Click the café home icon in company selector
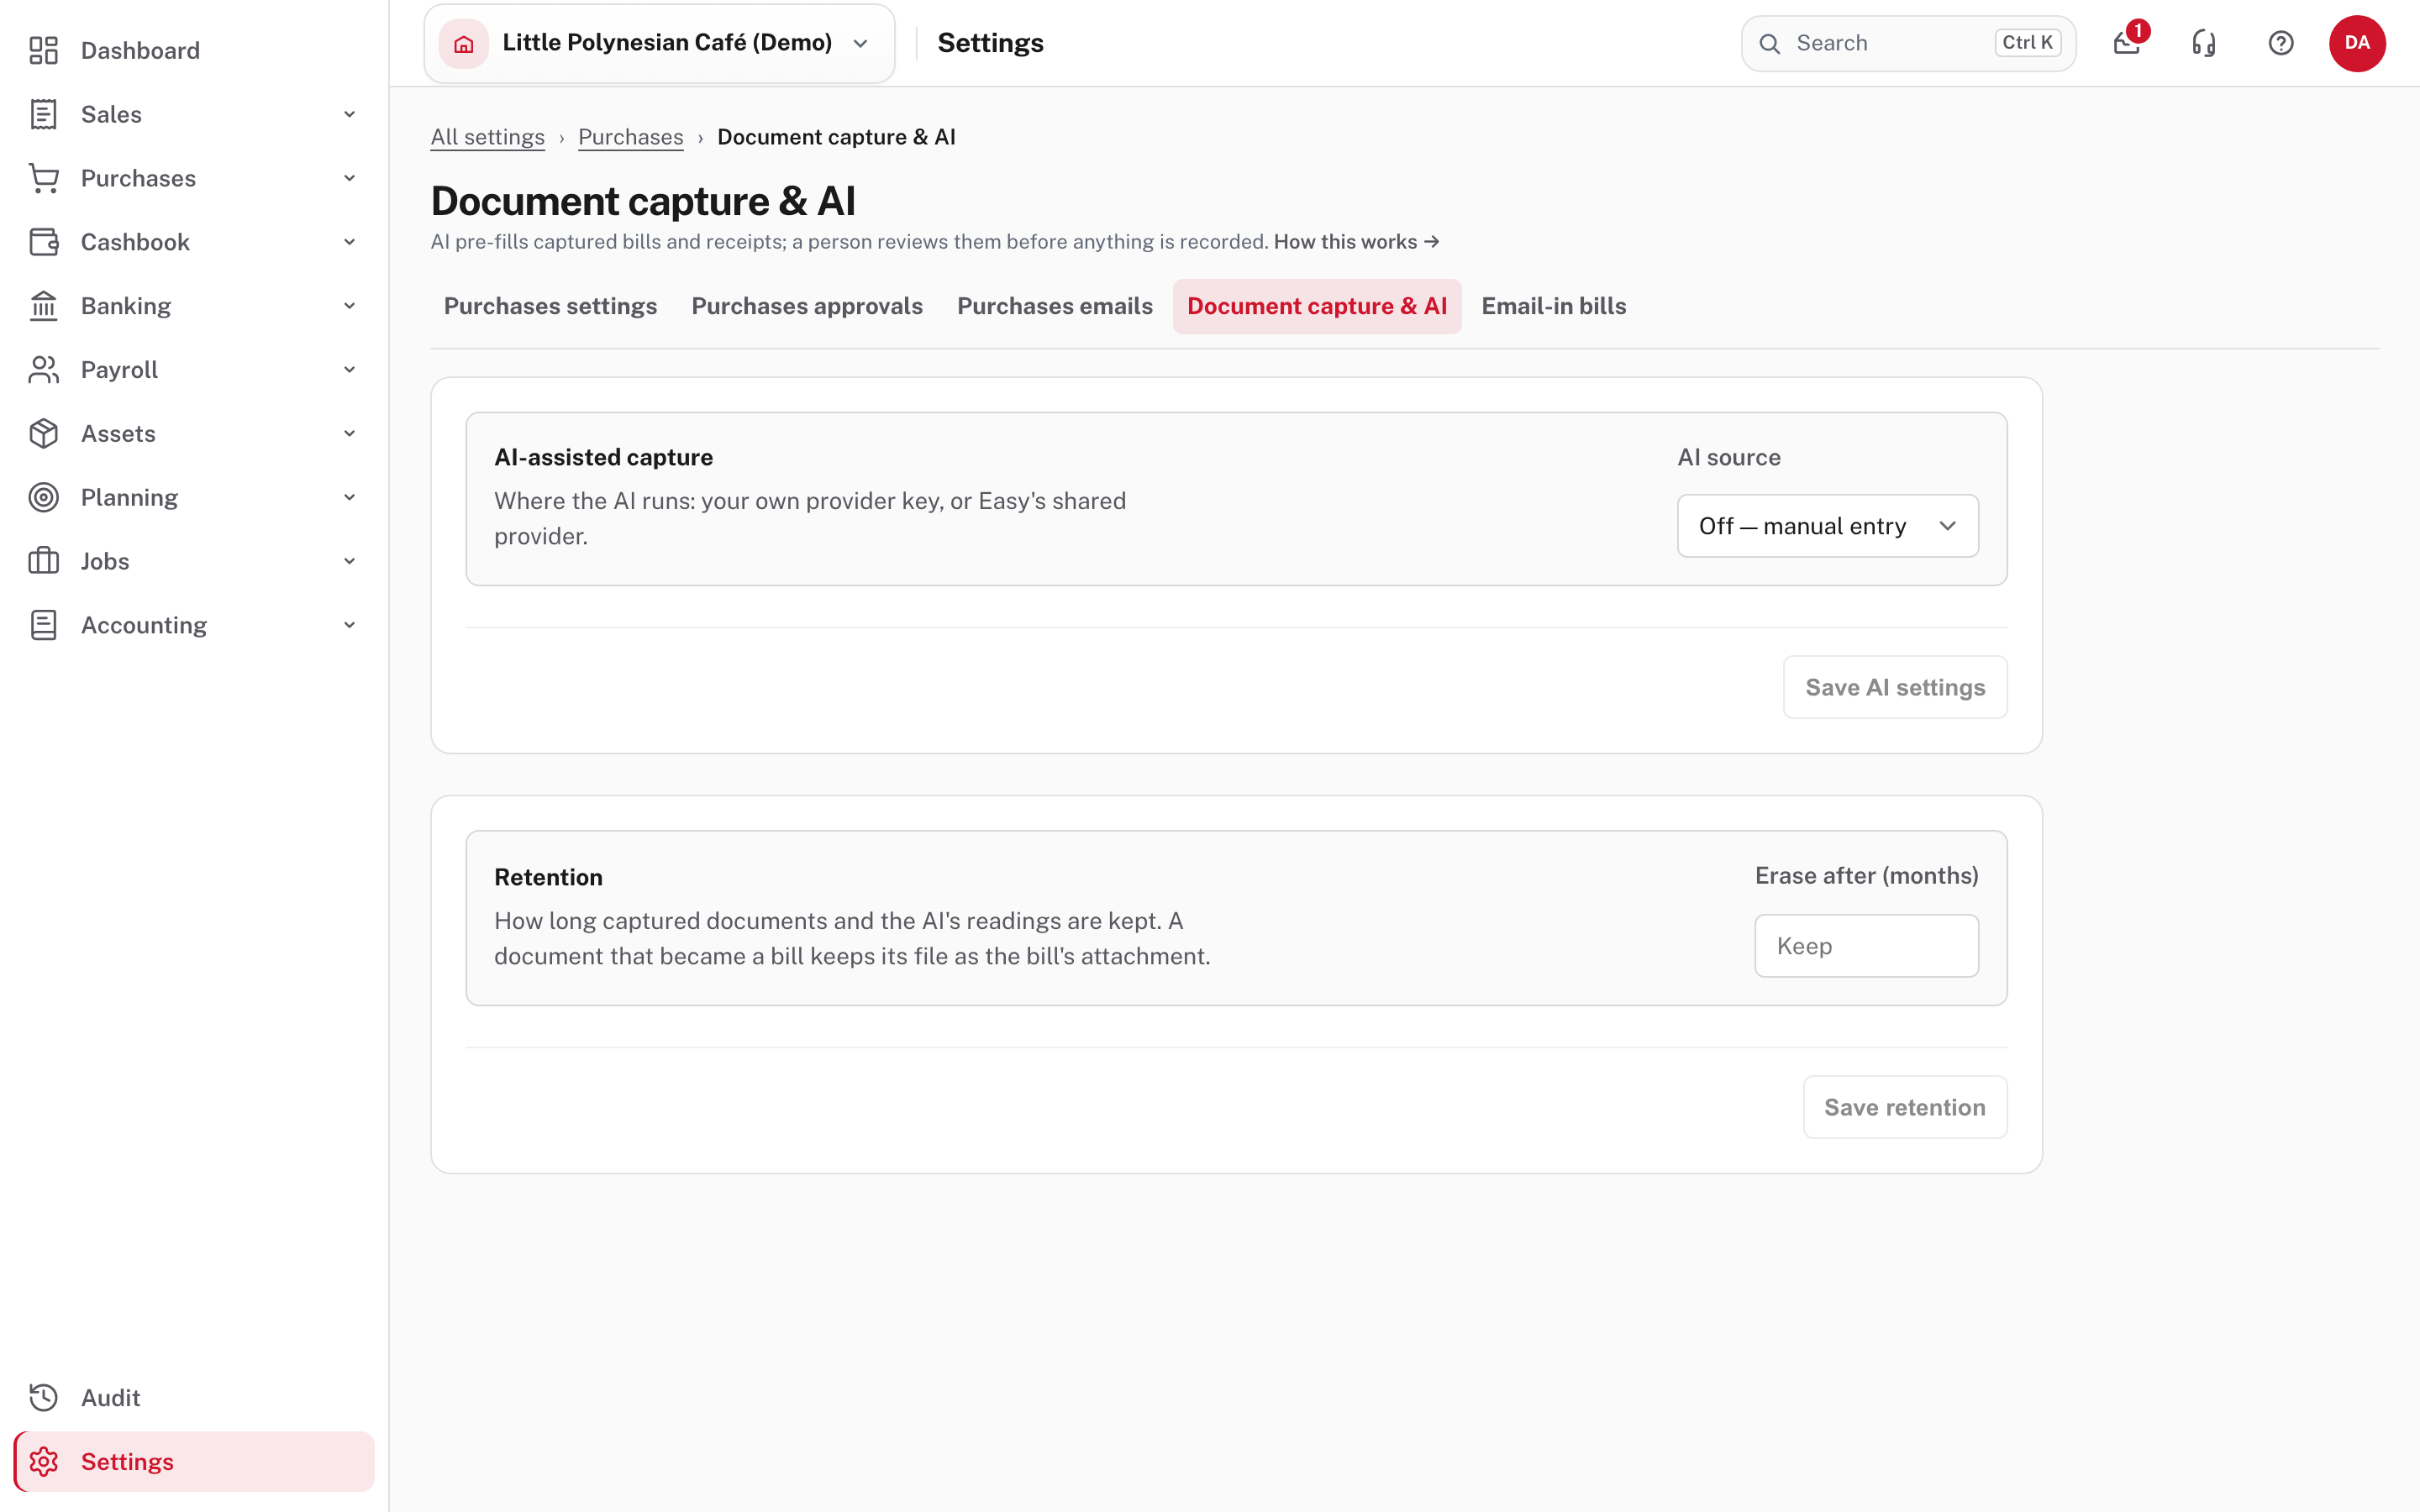 pyautogui.click(x=464, y=43)
